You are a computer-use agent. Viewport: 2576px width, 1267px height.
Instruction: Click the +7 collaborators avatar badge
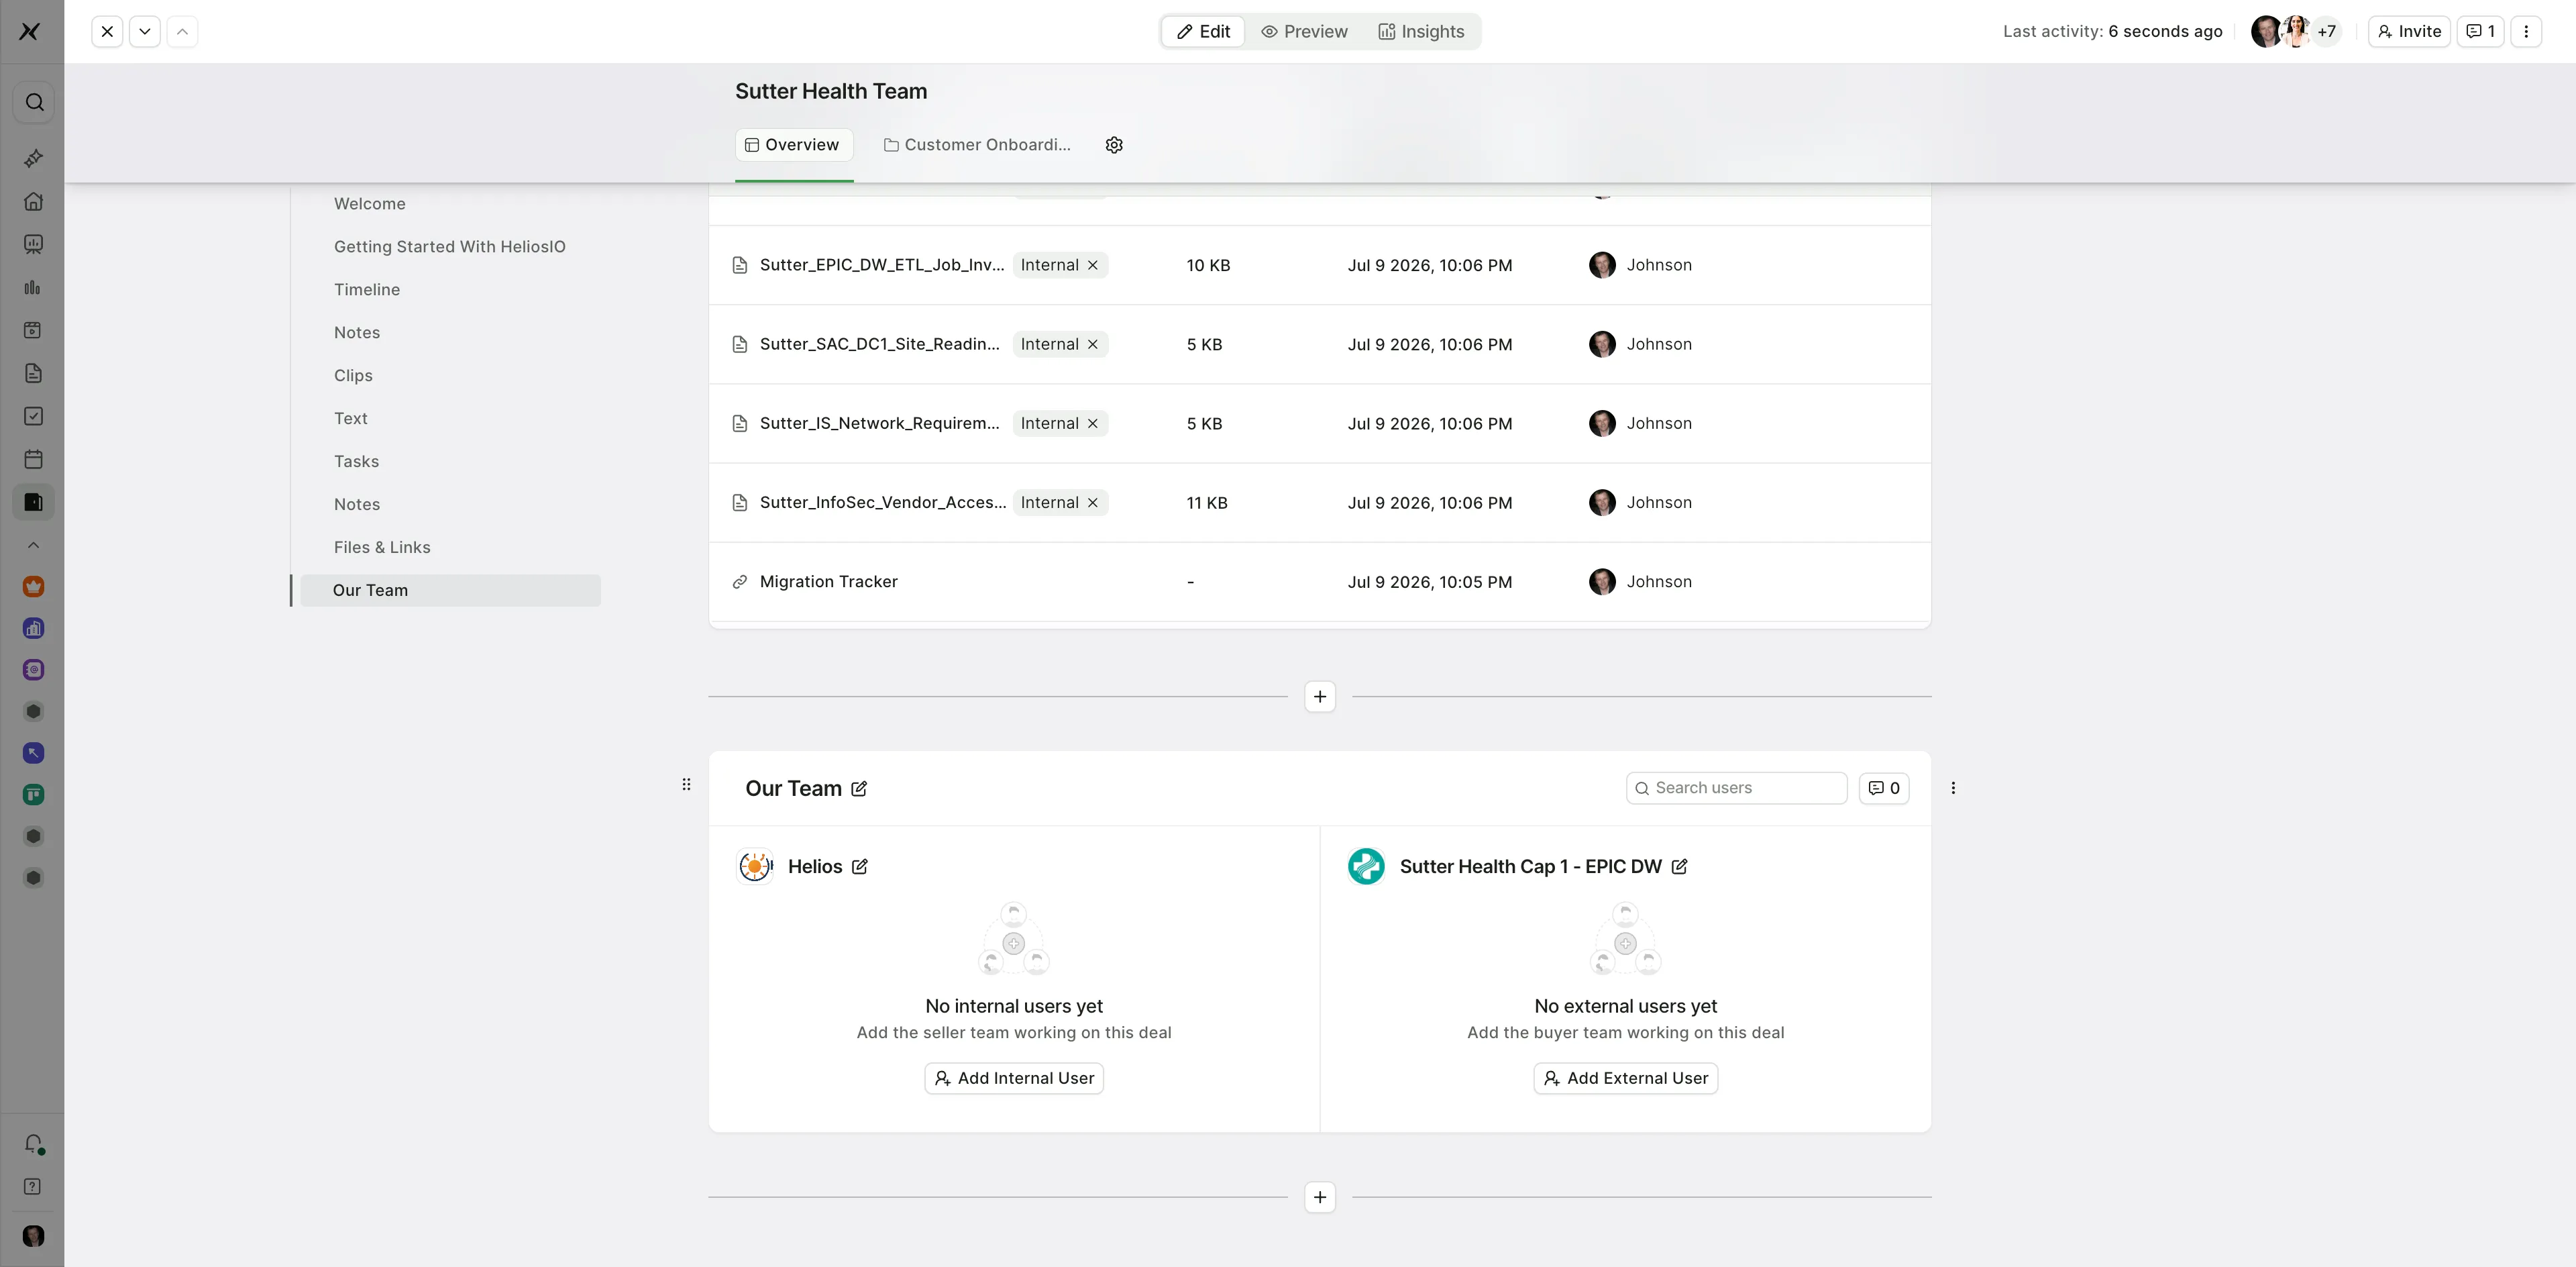2327,31
